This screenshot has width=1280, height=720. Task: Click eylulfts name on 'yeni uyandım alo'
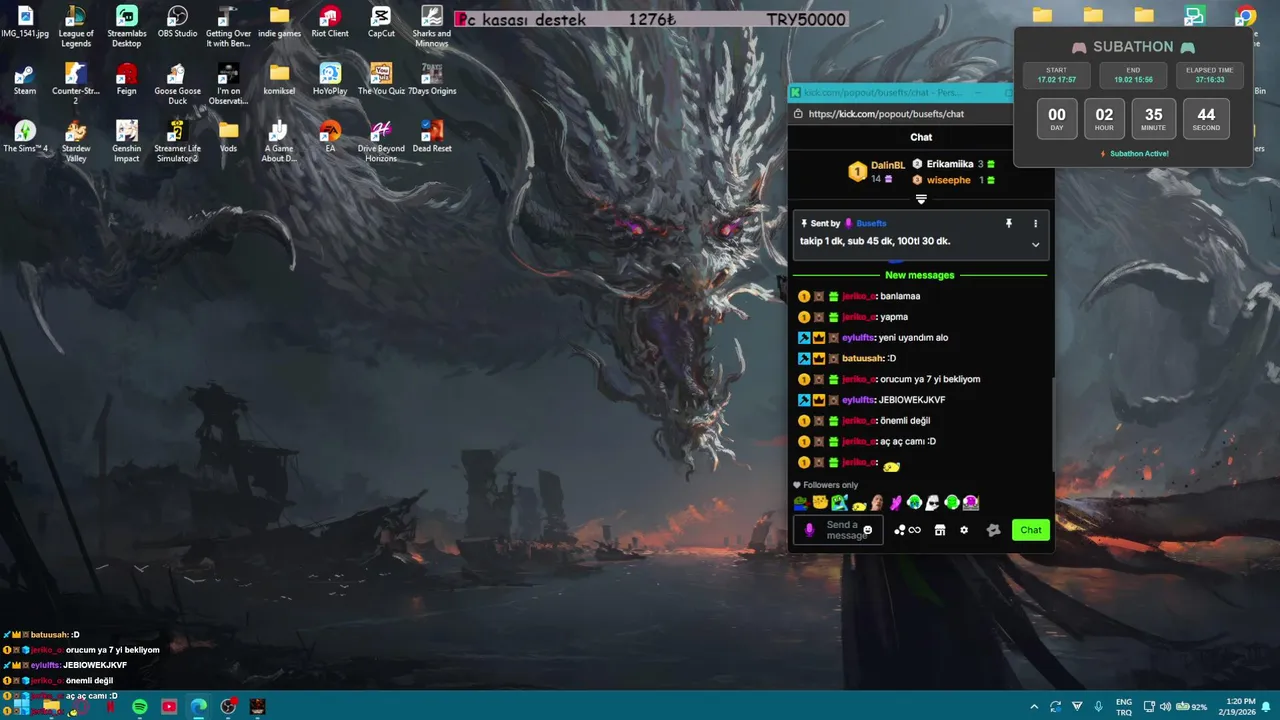859,338
